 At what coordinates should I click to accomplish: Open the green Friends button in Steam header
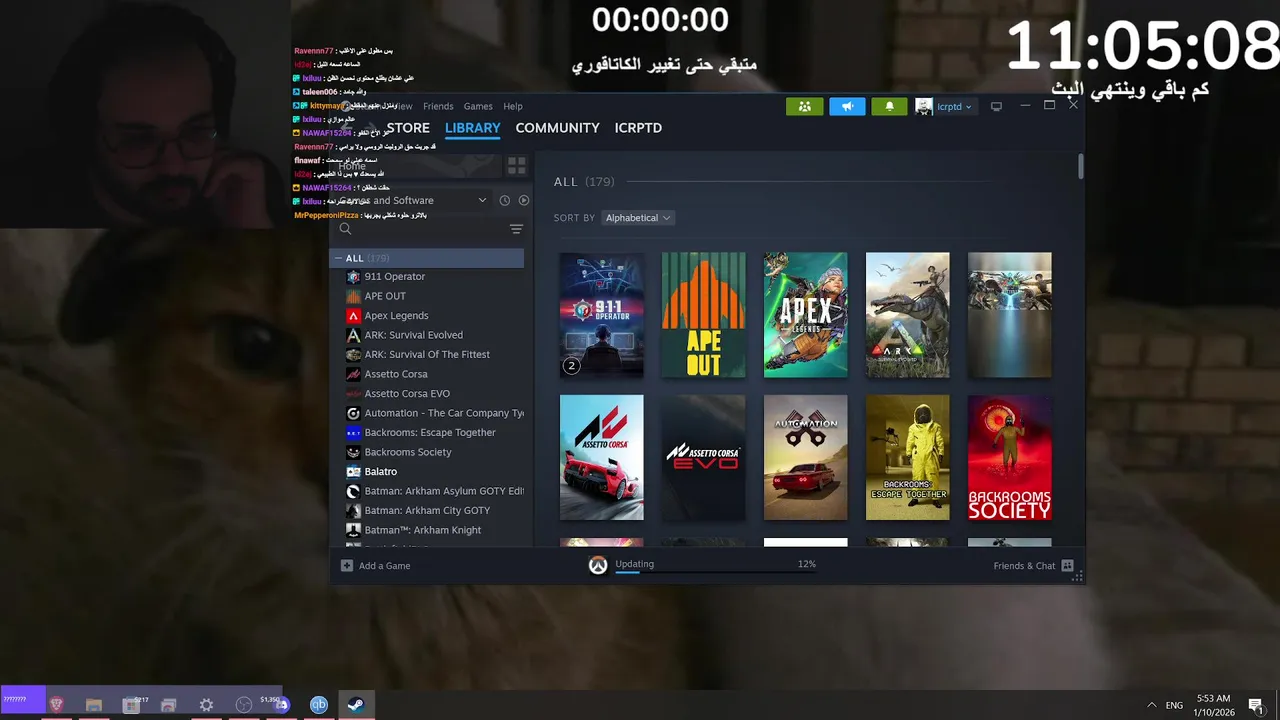click(804, 106)
